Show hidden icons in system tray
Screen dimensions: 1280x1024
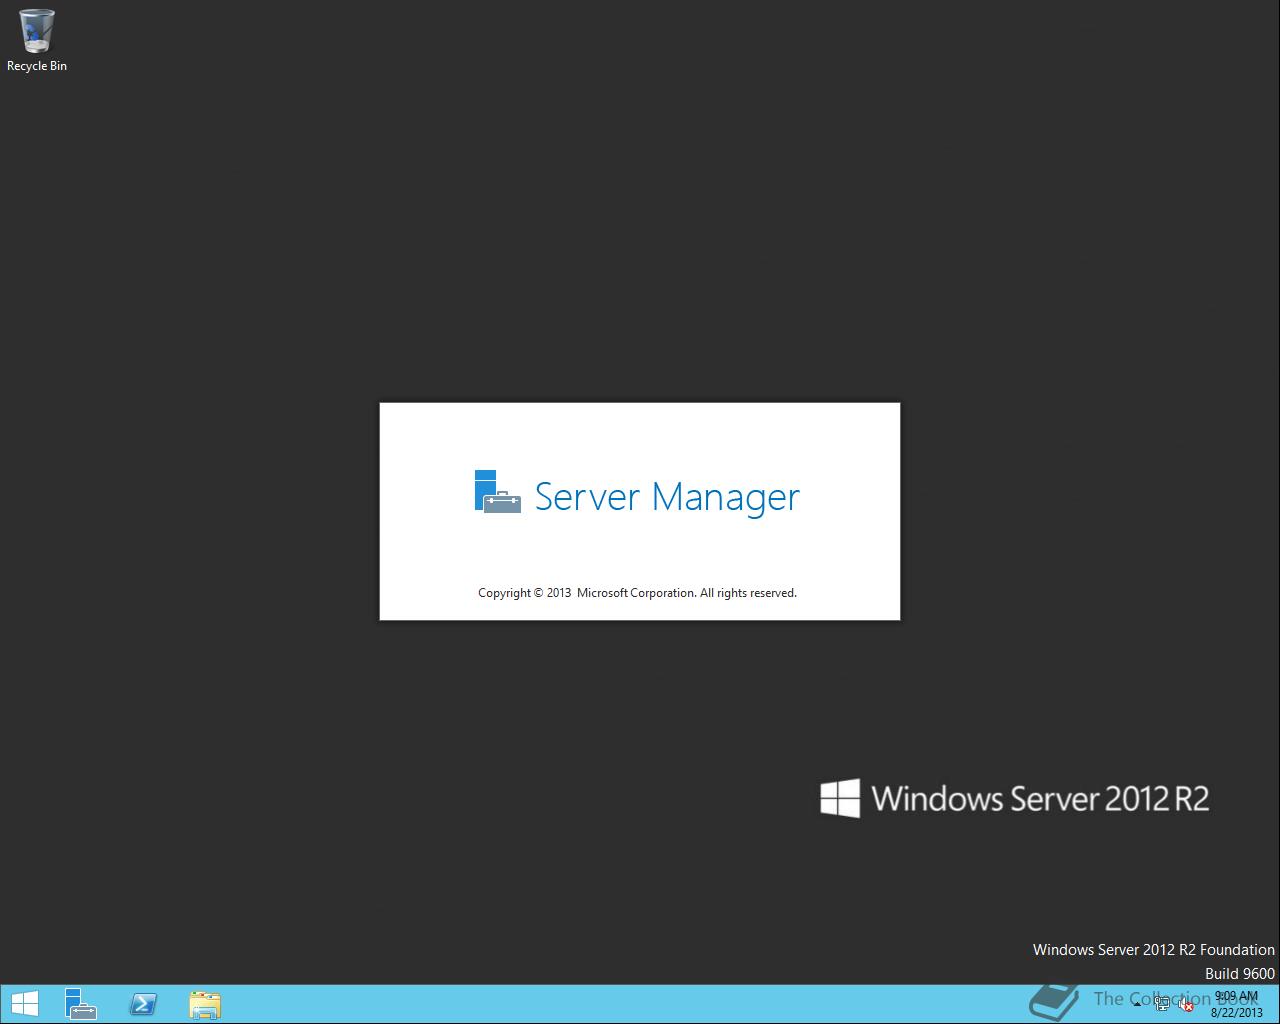click(x=1137, y=1004)
